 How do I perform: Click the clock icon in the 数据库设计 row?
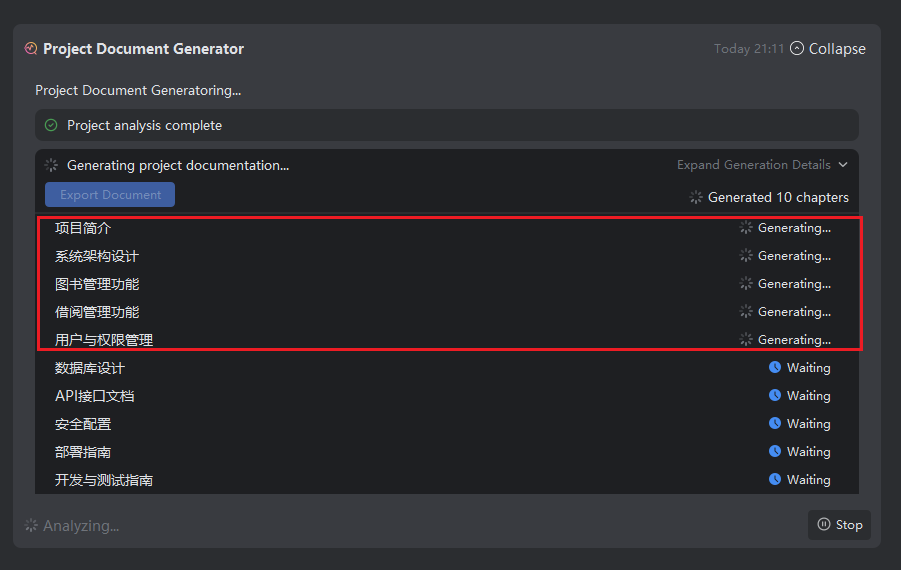coord(774,368)
